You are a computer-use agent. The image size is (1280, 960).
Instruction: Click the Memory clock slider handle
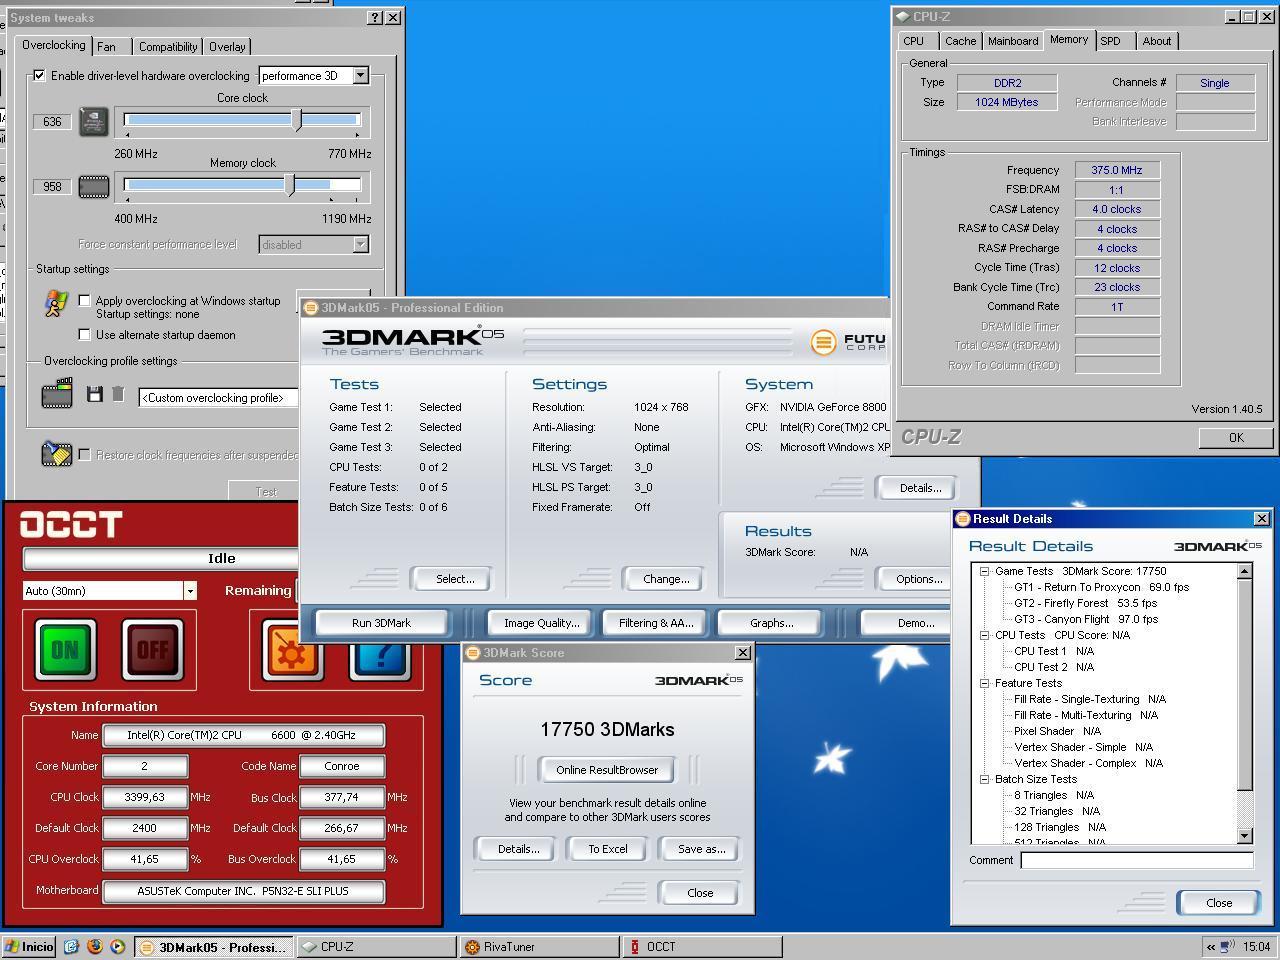(x=290, y=185)
